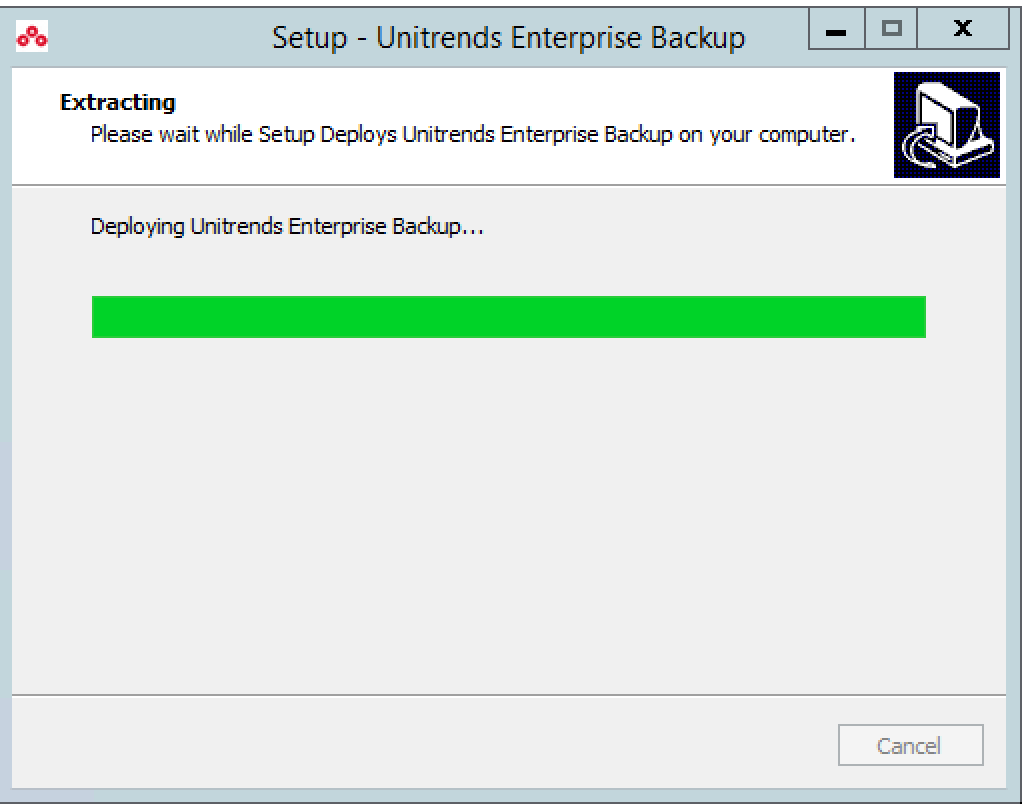Viewport: 1022px width, 804px height.
Task: Click the green deployment progress bar
Action: coord(509,317)
